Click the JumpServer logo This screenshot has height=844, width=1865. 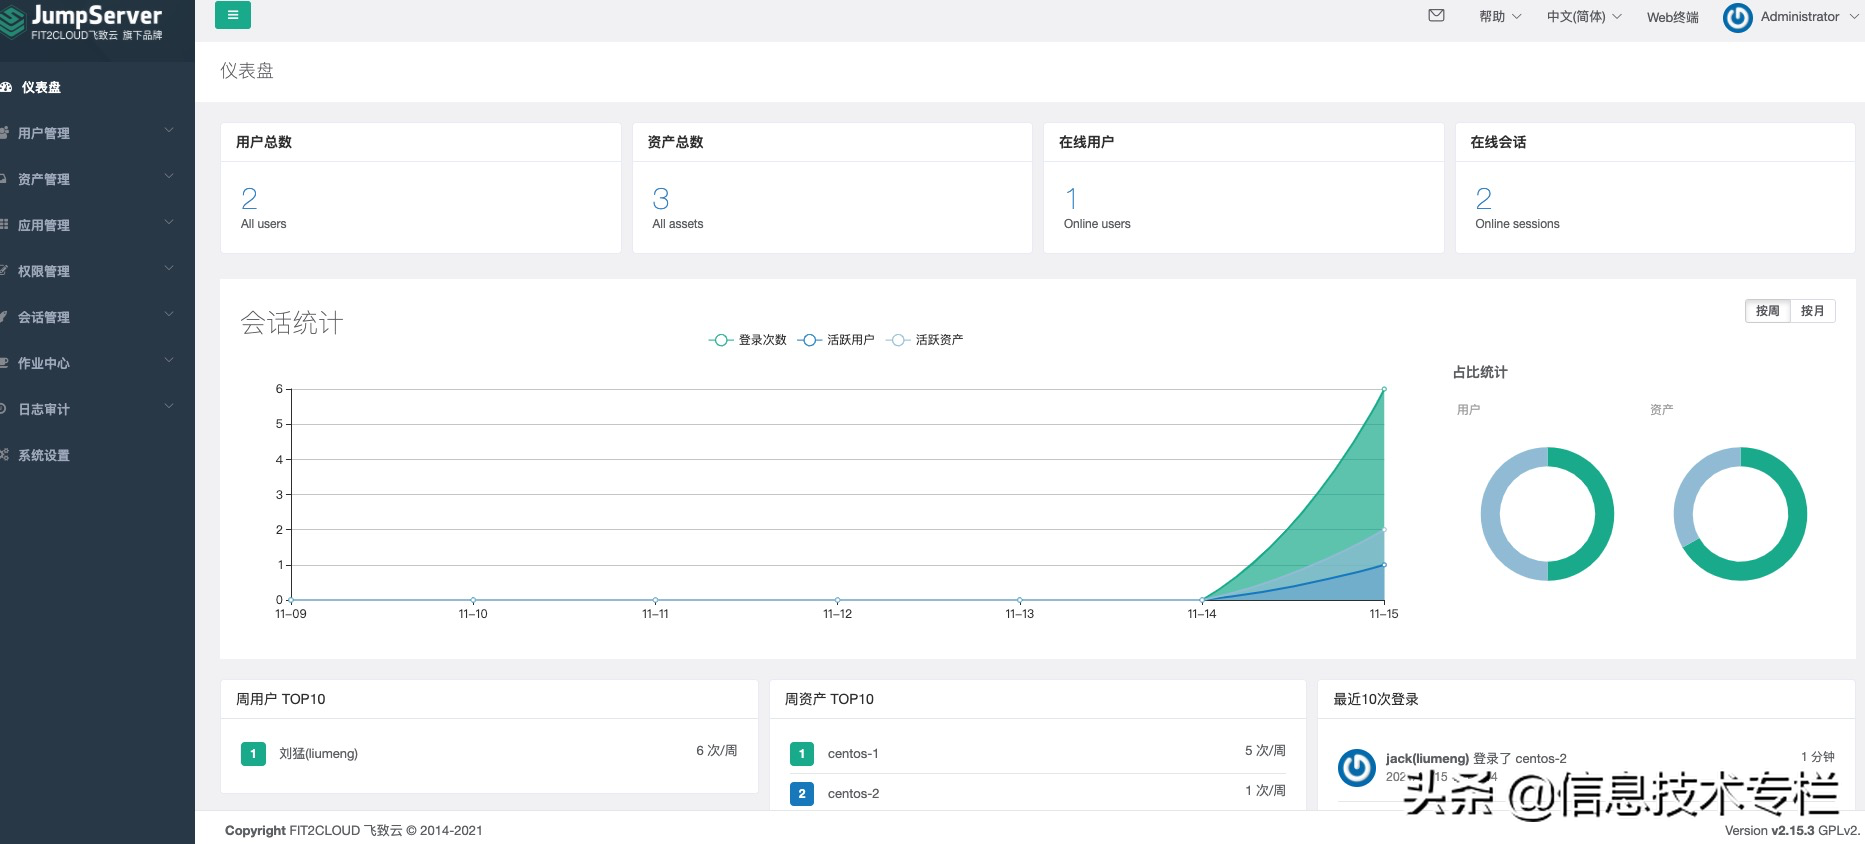point(84,21)
